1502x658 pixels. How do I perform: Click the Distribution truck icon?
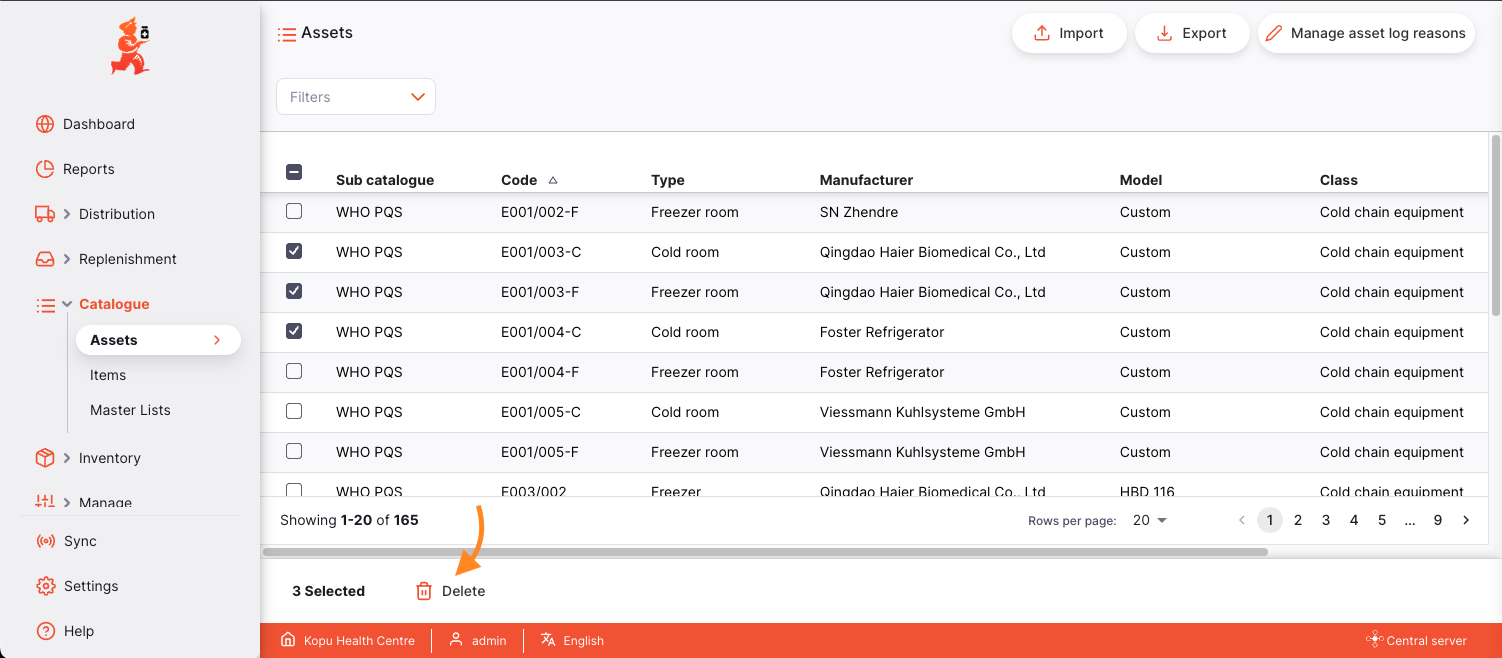(45, 214)
